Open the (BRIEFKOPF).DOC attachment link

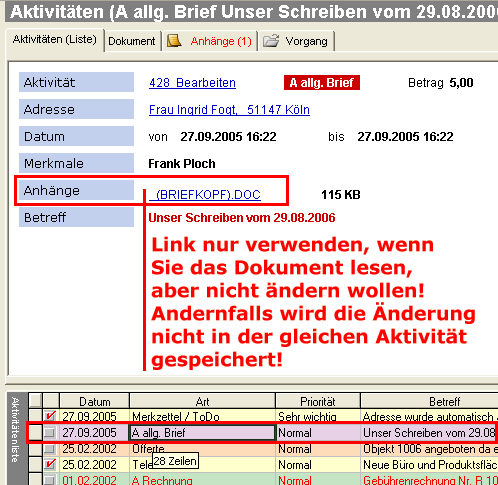(x=205, y=195)
